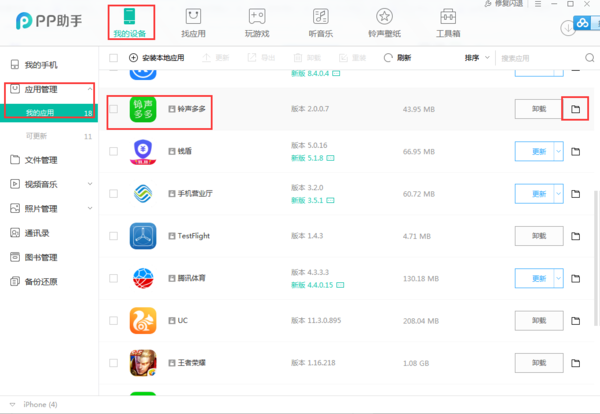Click the blue cloud icon
This screenshot has width=600, height=414.
[582, 23]
